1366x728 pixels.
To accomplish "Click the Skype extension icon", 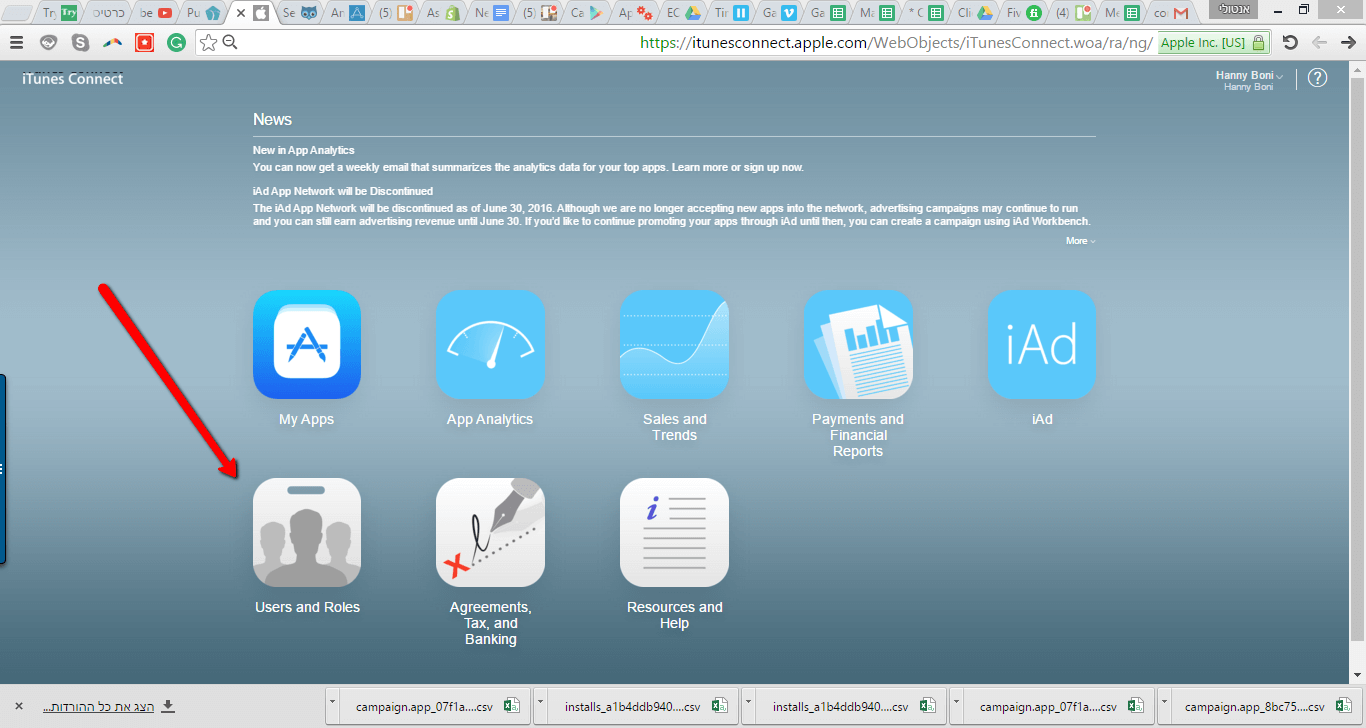I will click(x=80, y=43).
